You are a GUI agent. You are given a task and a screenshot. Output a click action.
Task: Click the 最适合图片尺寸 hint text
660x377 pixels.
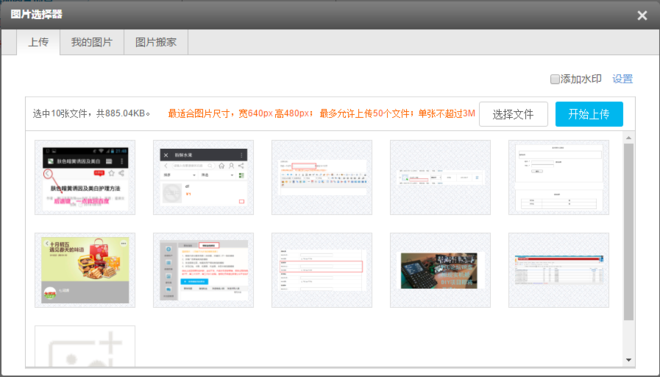click(322, 114)
